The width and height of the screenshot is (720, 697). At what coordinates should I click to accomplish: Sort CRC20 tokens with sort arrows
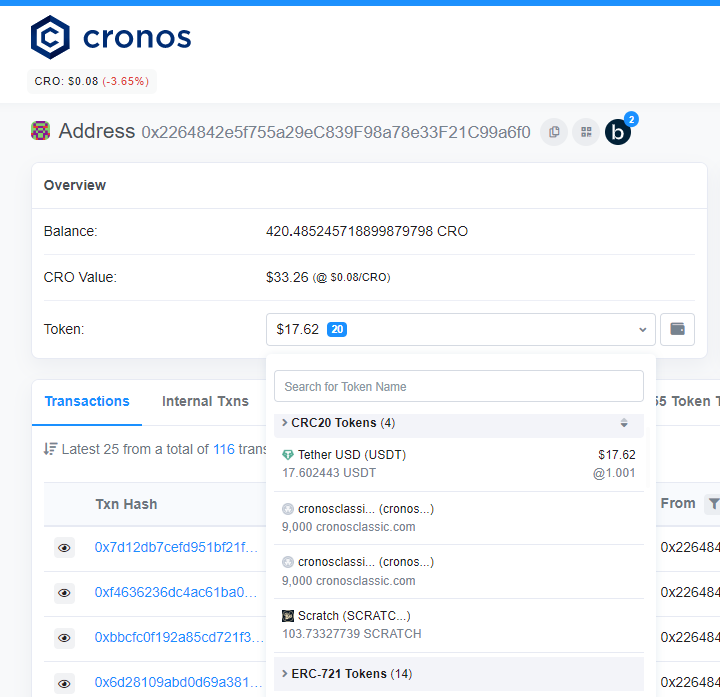(624, 422)
